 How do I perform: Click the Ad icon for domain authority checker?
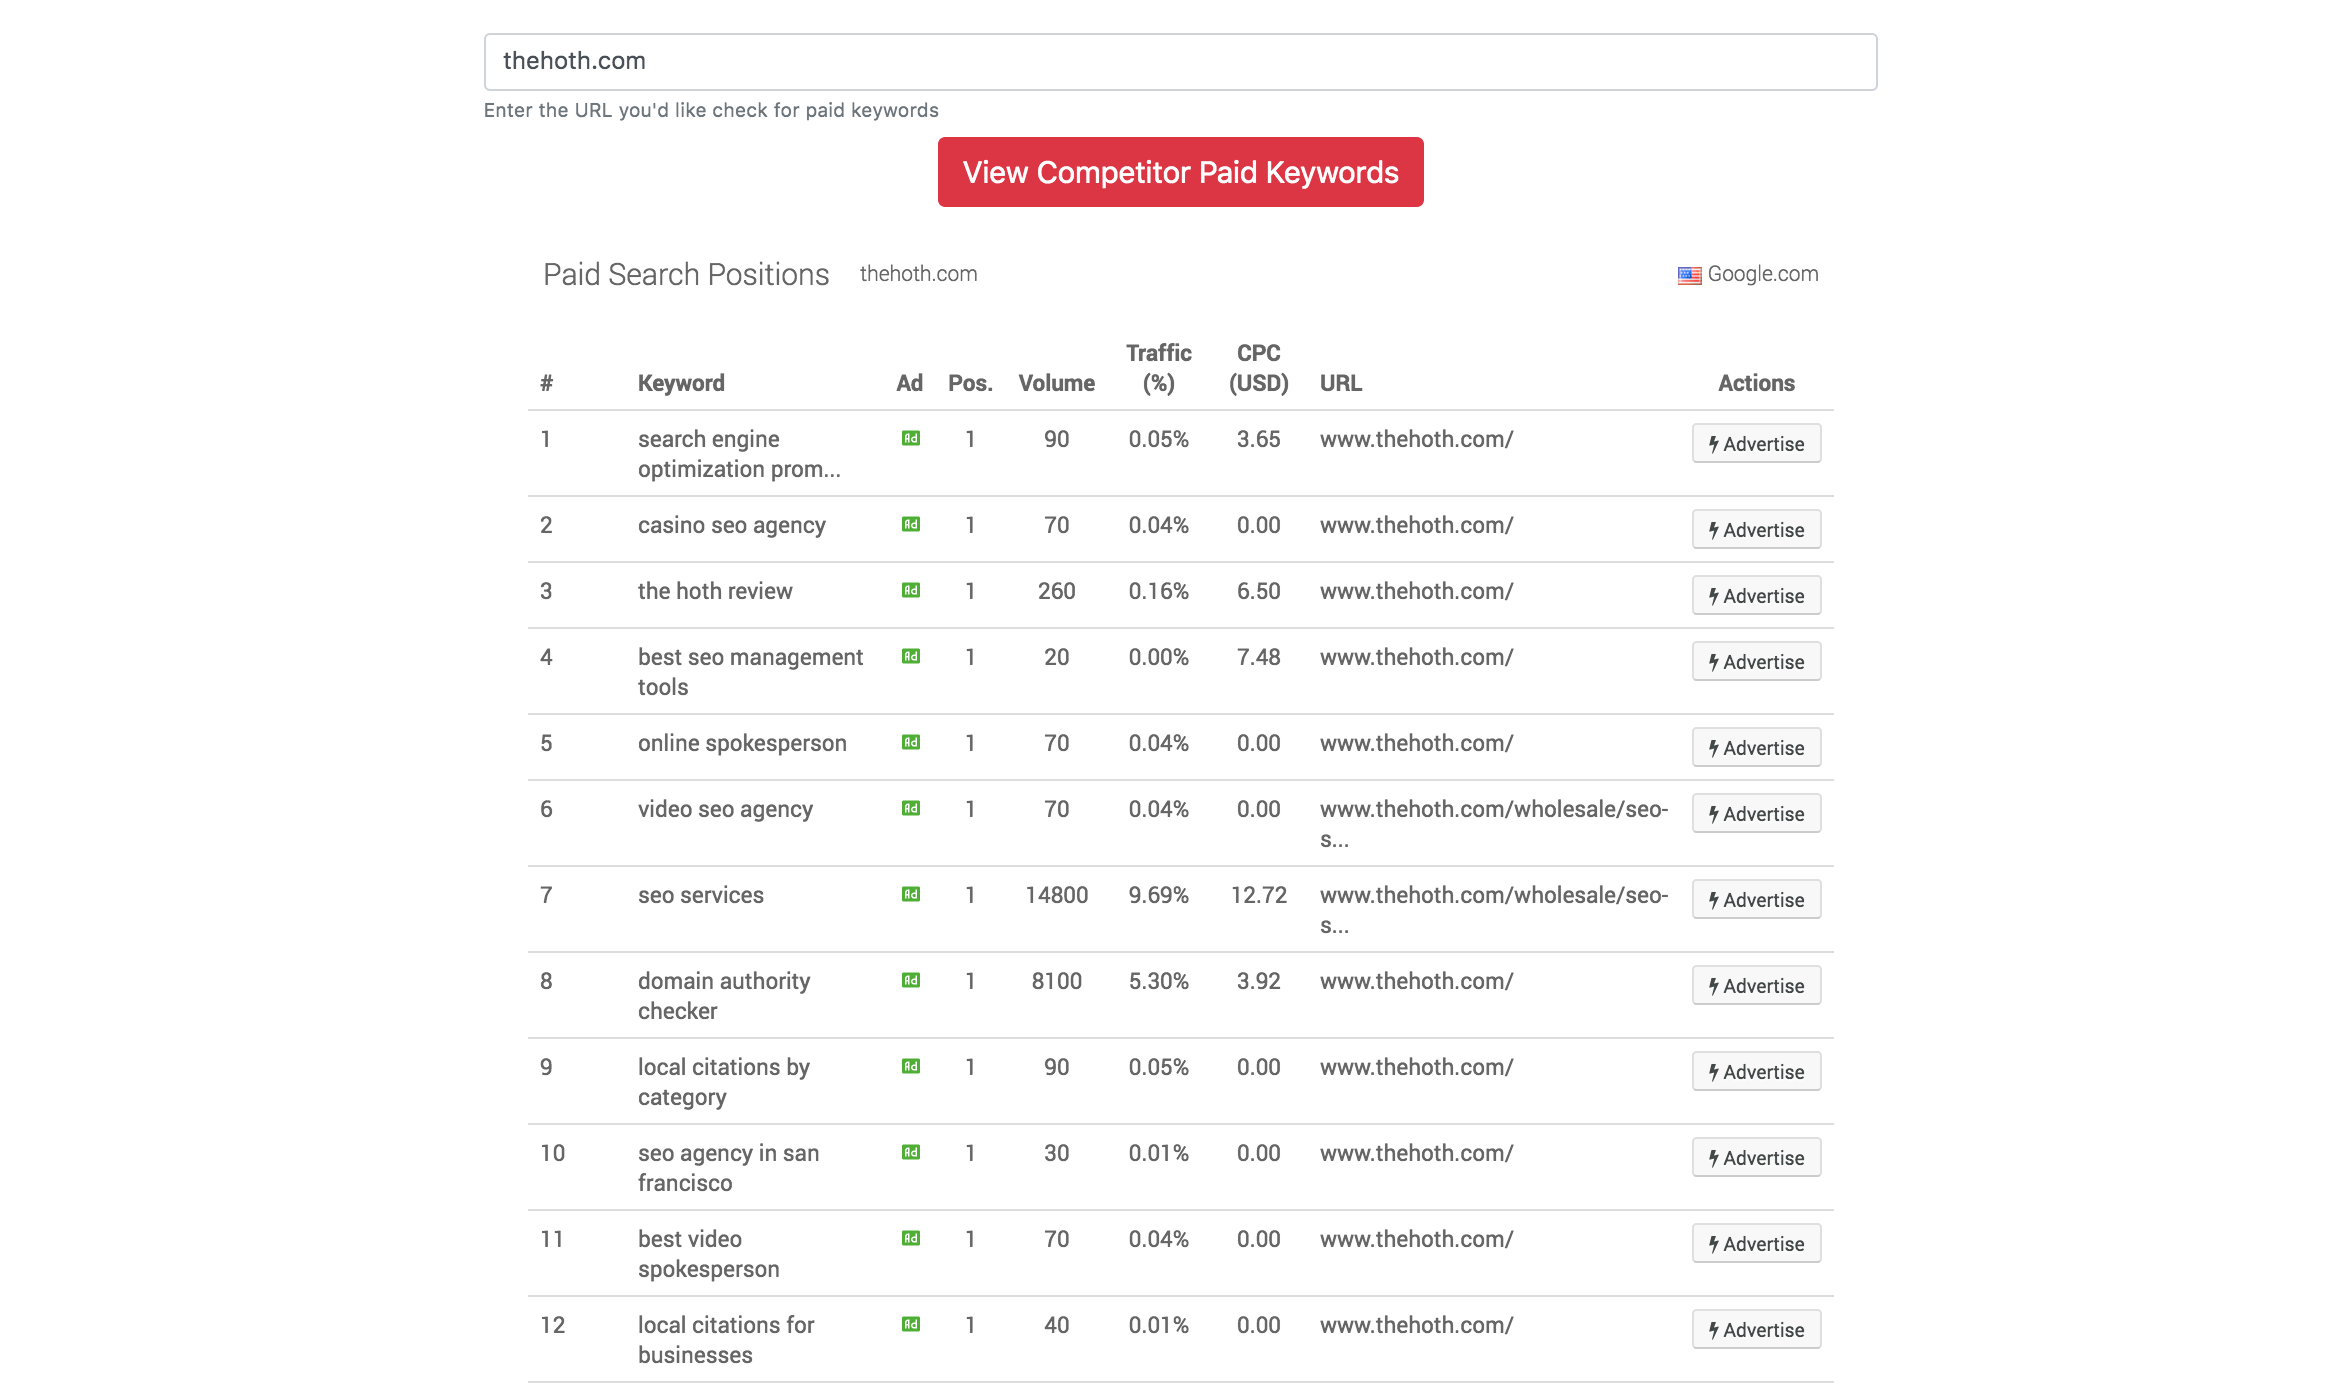point(911,981)
